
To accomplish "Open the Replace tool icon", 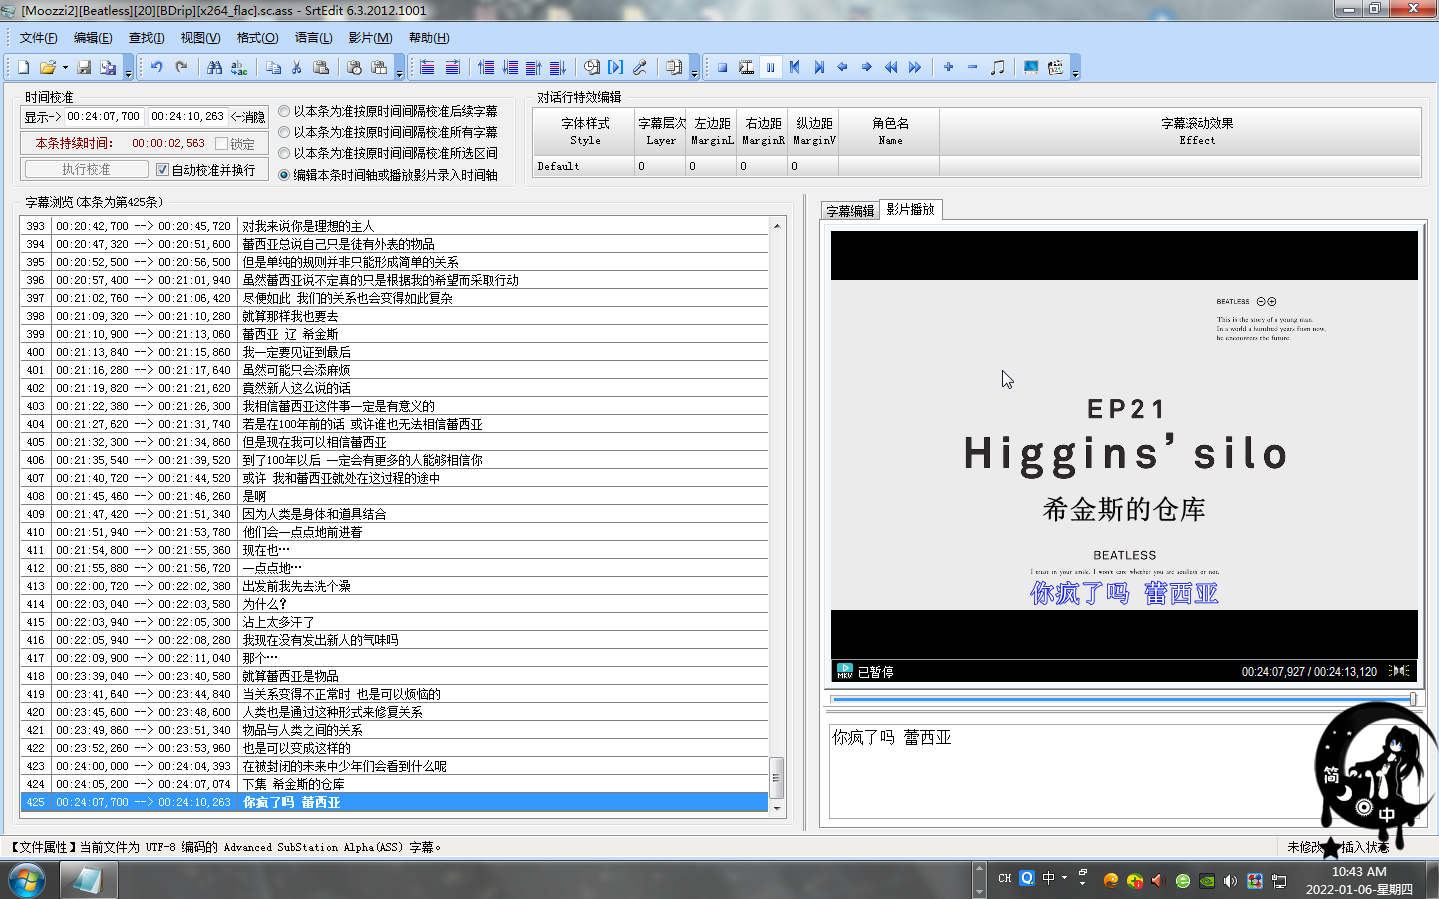I will coord(239,67).
